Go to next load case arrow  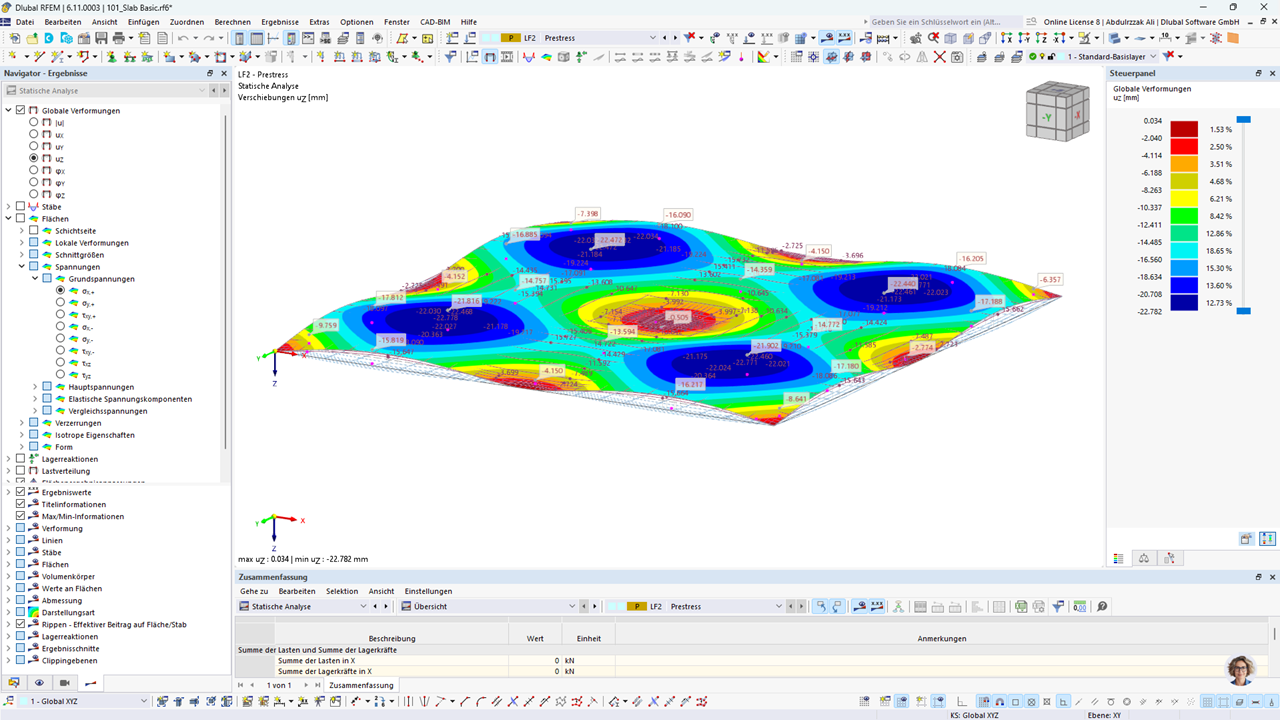click(x=675, y=38)
